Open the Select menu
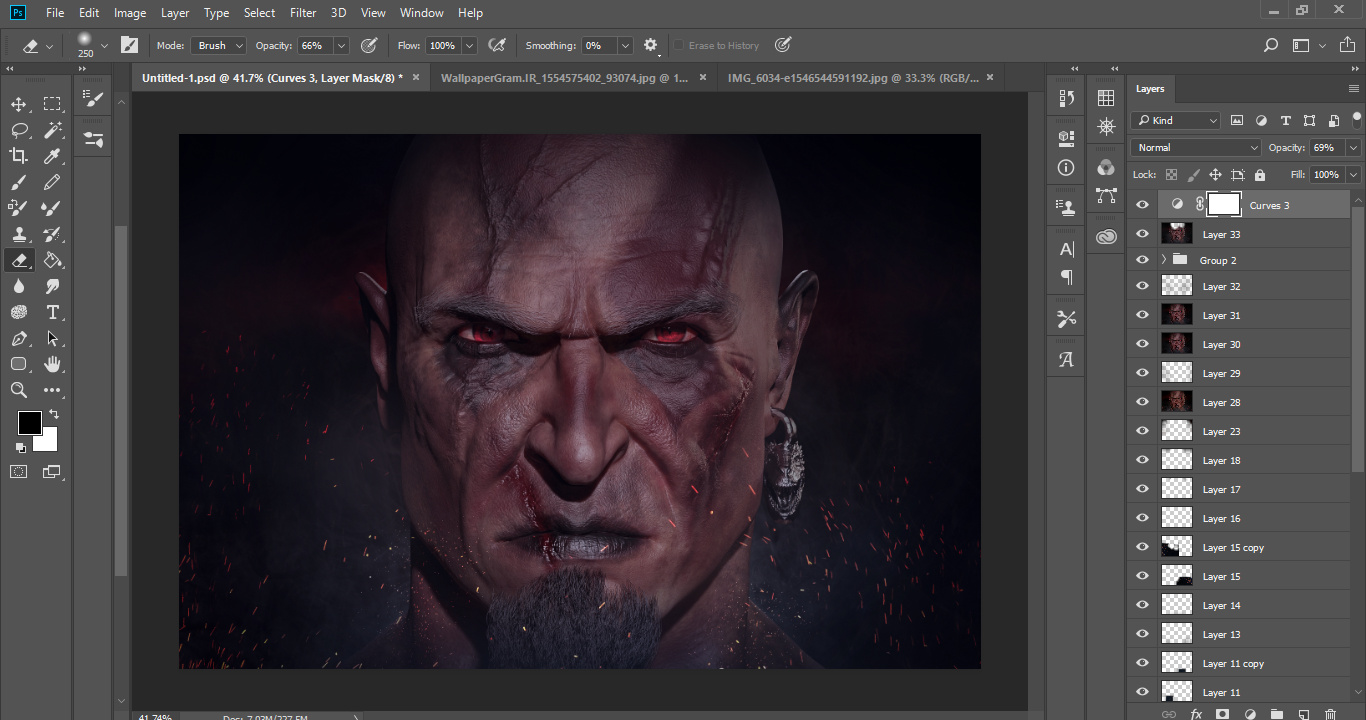This screenshot has width=1366, height=720. [259, 13]
